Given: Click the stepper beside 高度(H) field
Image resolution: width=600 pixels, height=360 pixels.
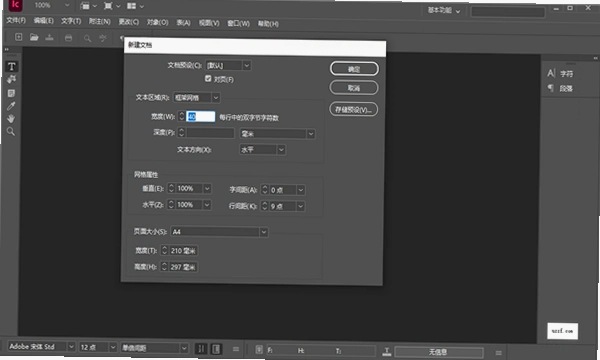Looking at the screenshot, I should coord(164,266).
